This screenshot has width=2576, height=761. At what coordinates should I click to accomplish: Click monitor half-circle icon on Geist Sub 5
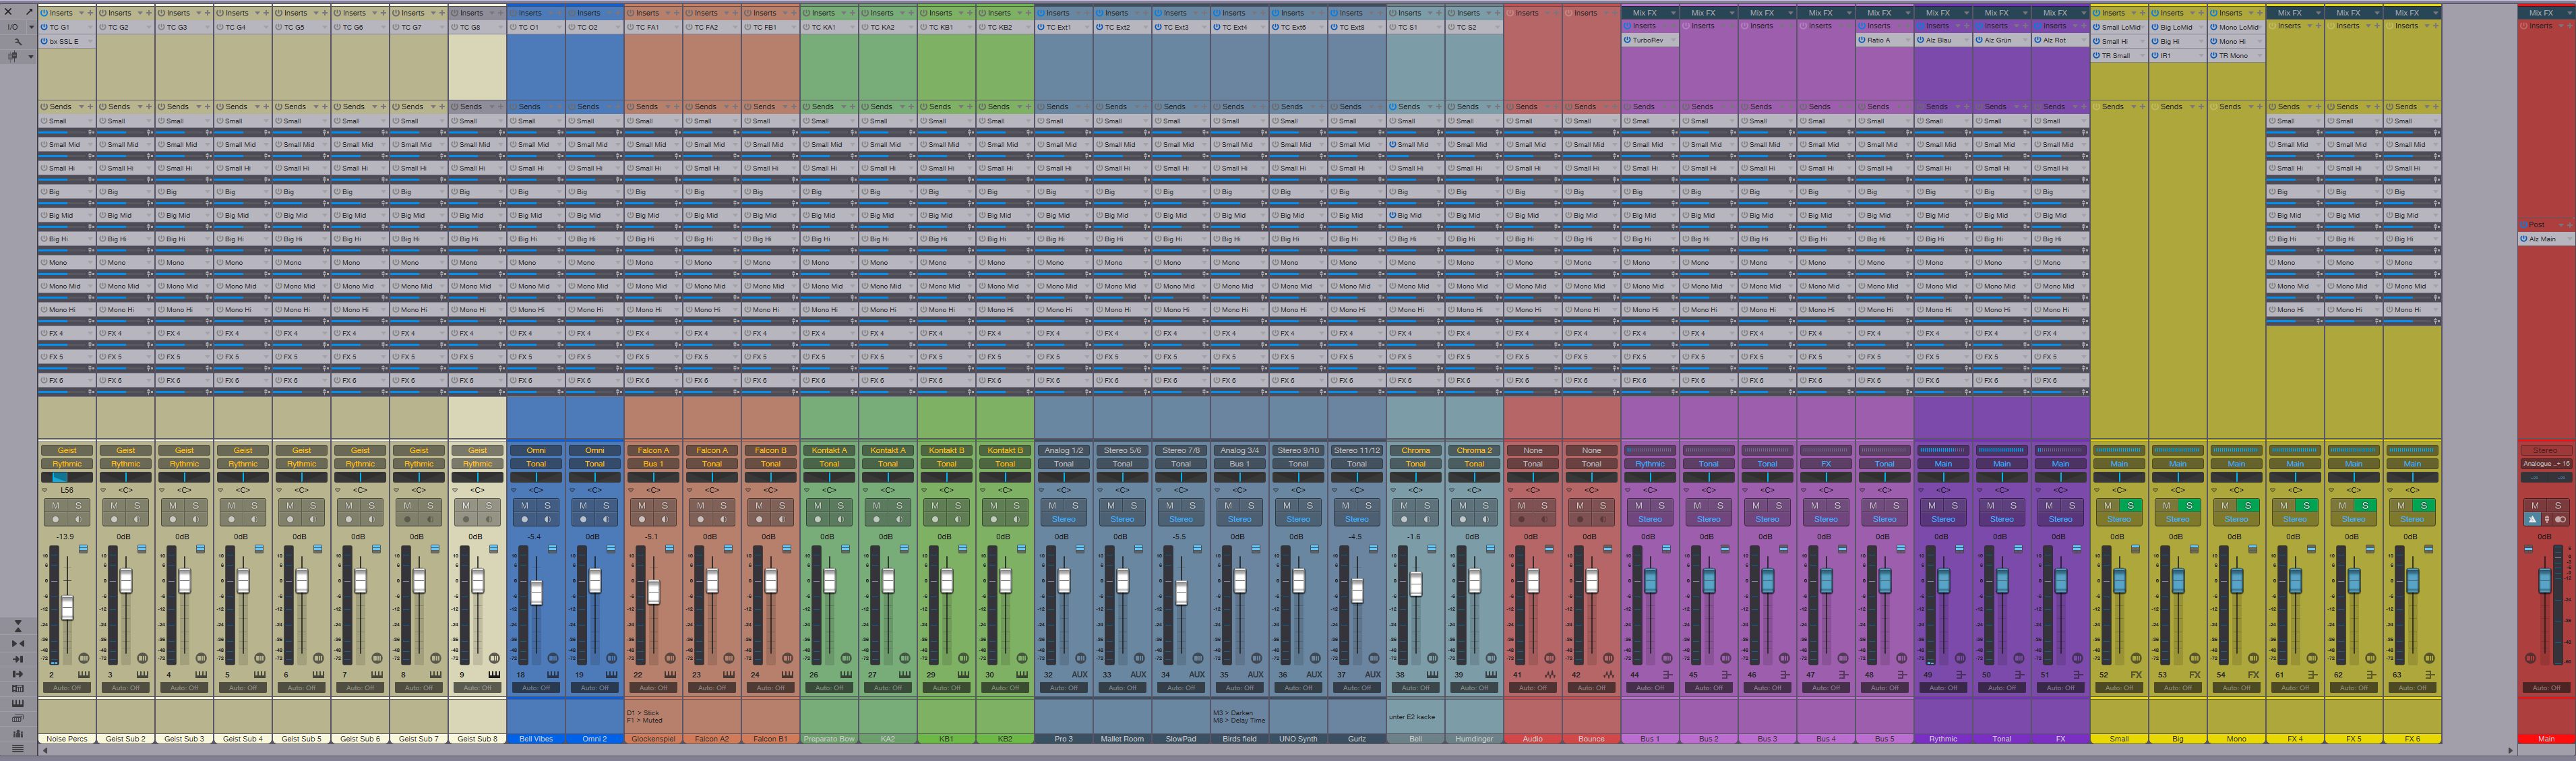pyautogui.click(x=313, y=519)
